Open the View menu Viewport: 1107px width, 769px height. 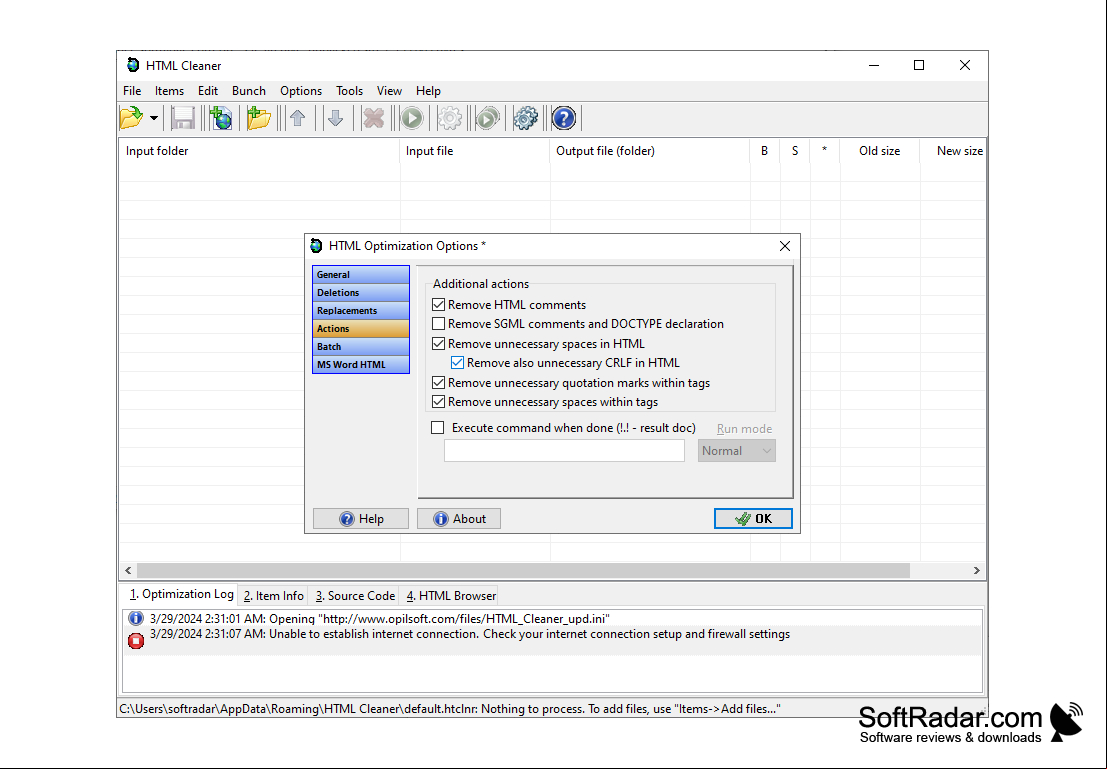(x=389, y=91)
